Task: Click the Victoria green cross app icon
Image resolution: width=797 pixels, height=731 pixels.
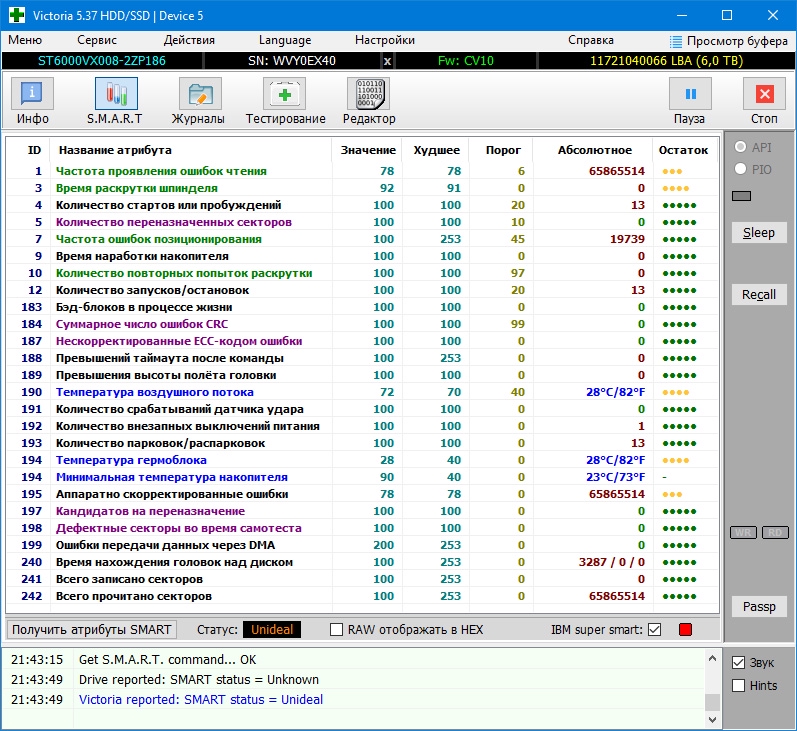Action: 17,15
